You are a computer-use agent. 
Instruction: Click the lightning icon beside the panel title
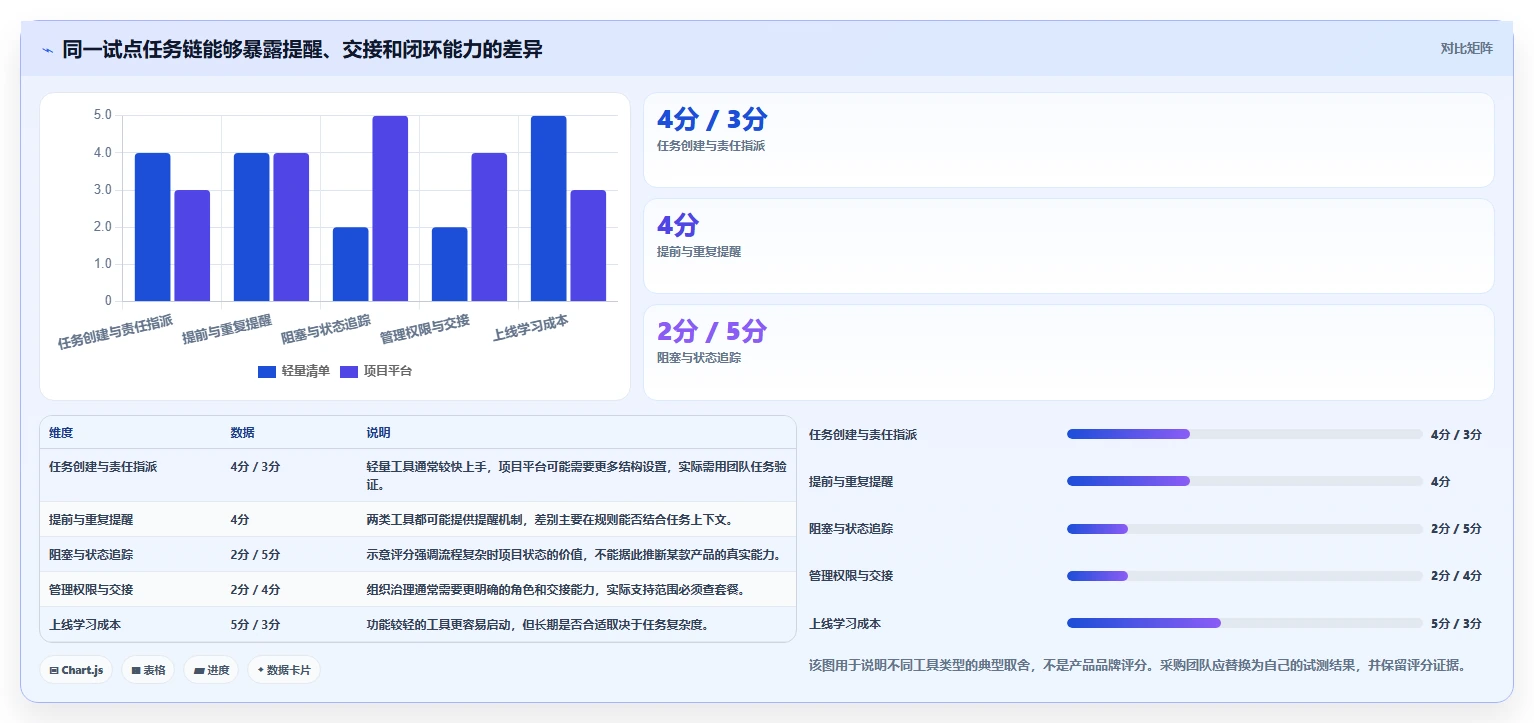[x=47, y=49]
